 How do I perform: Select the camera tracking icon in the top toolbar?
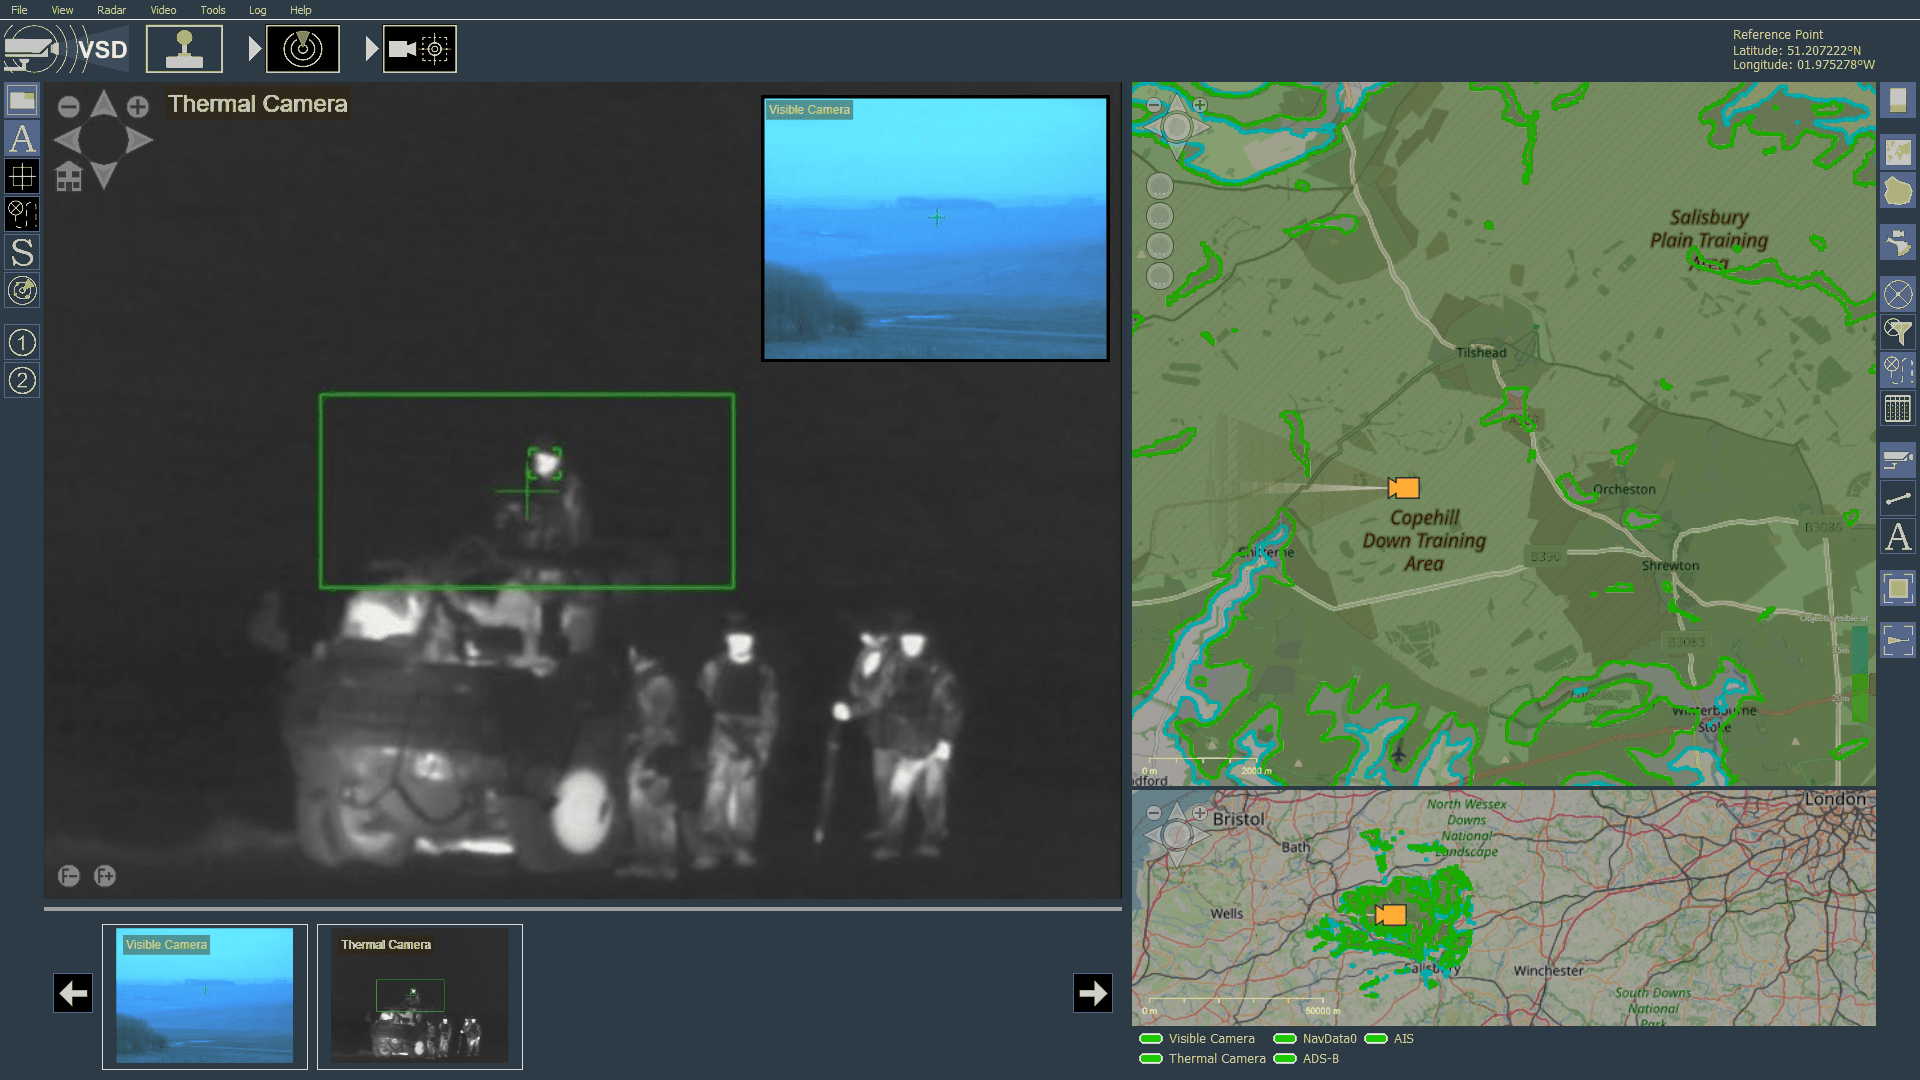coord(420,48)
